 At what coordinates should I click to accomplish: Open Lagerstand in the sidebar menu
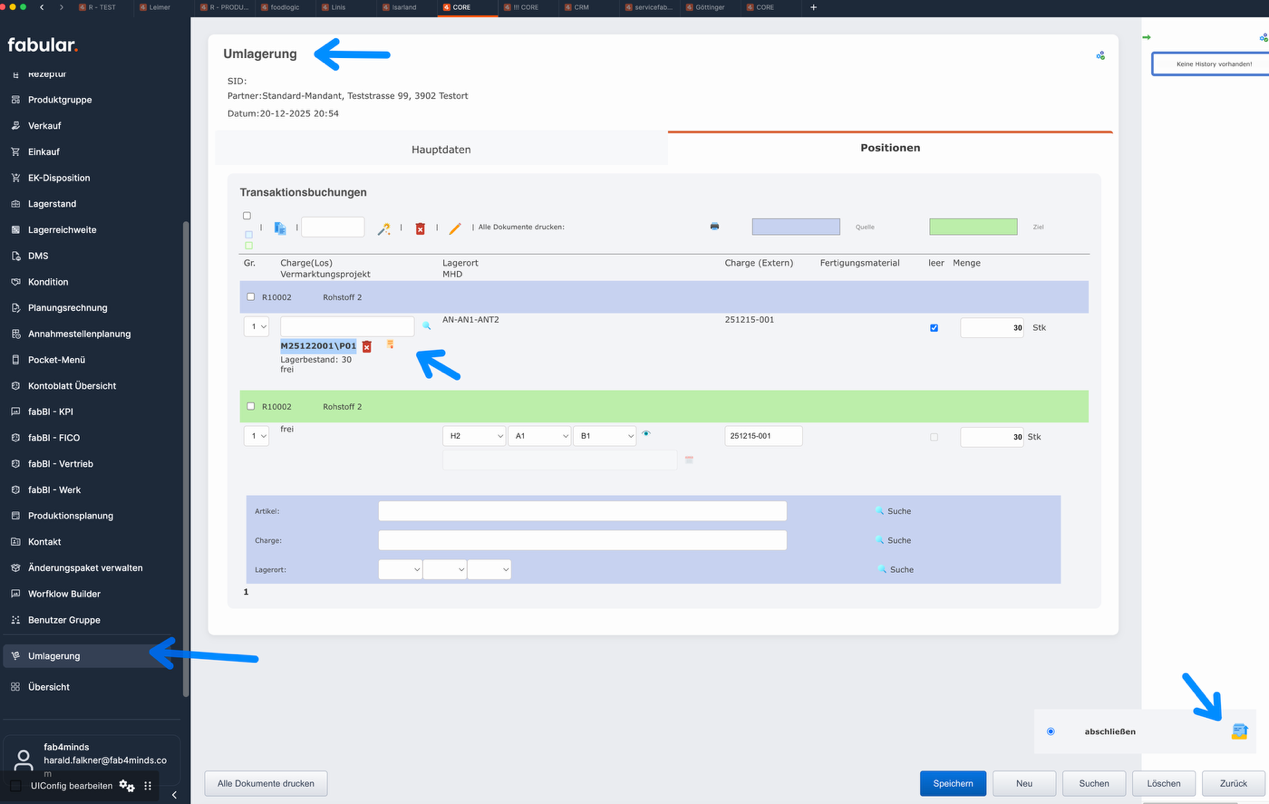tap(52, 204)
